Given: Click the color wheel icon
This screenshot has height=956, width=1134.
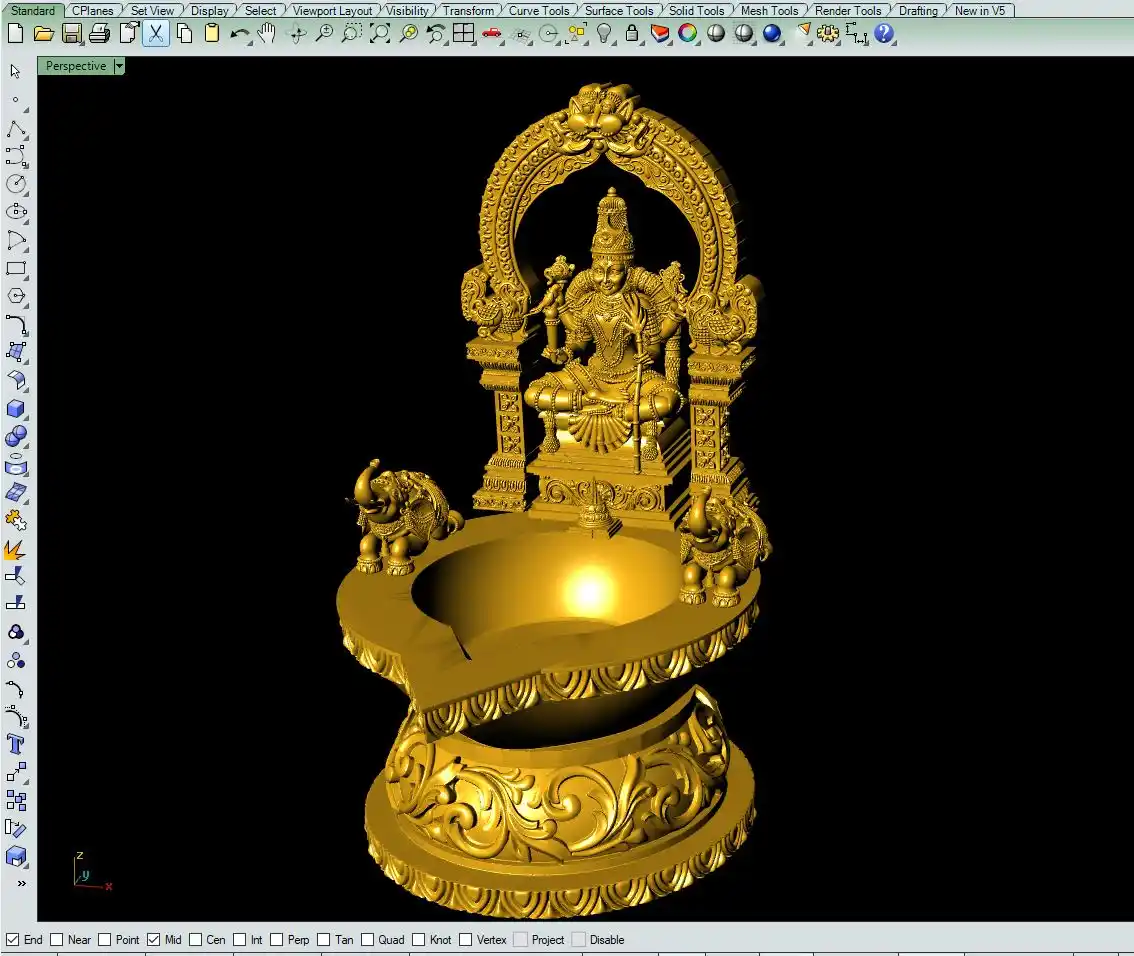Looking at the screenshot, I should coord(688,33).
